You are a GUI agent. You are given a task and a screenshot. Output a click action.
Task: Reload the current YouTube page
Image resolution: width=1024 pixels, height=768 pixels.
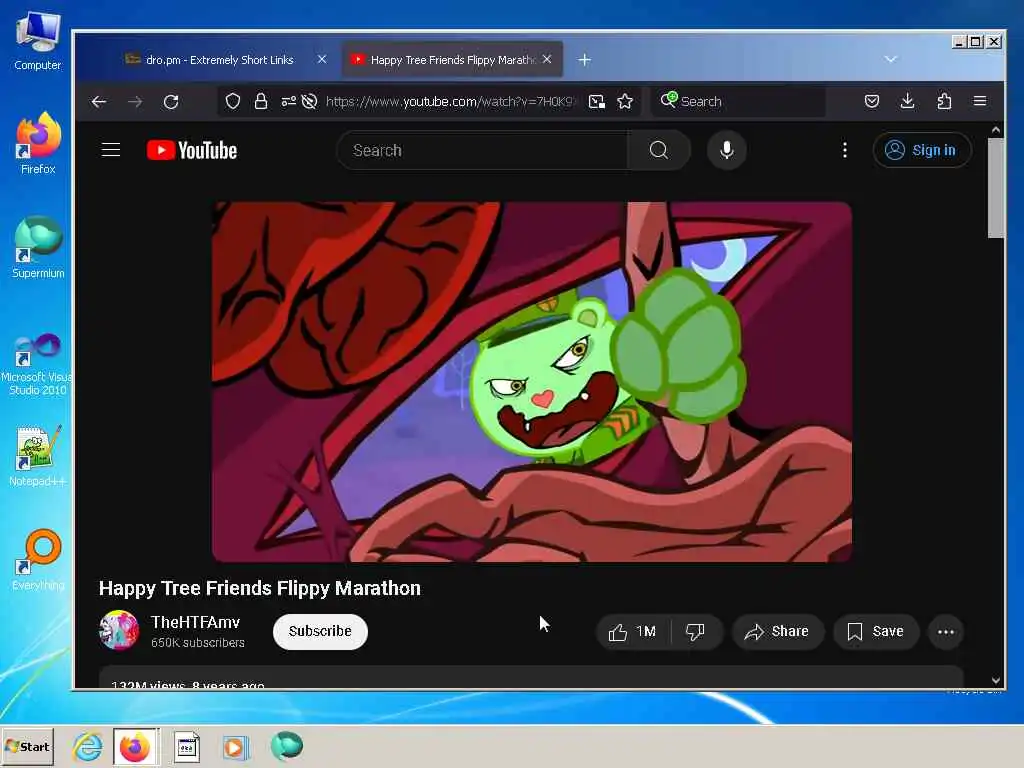171,101
